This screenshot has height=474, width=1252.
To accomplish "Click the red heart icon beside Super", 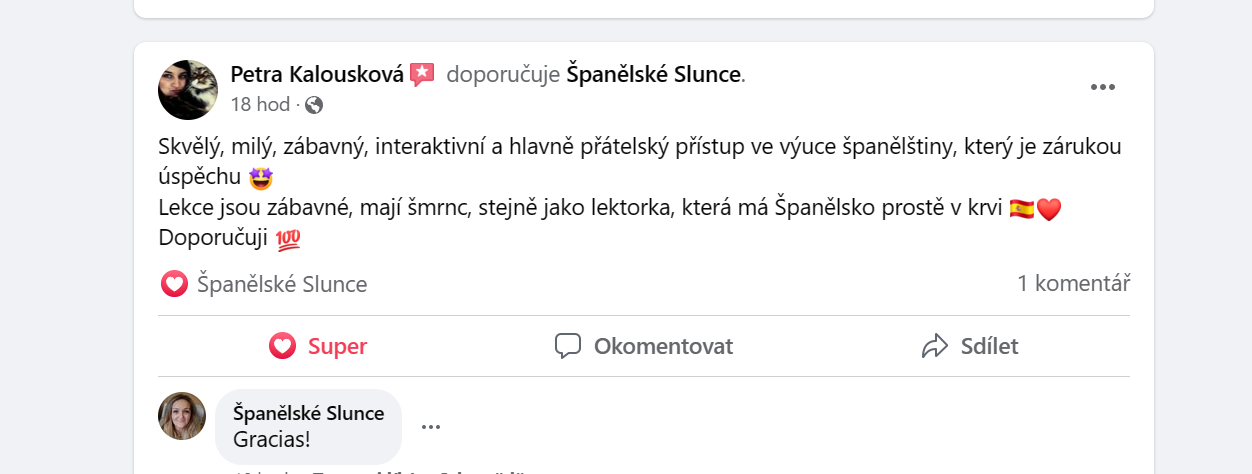I will tap(282, 347).
